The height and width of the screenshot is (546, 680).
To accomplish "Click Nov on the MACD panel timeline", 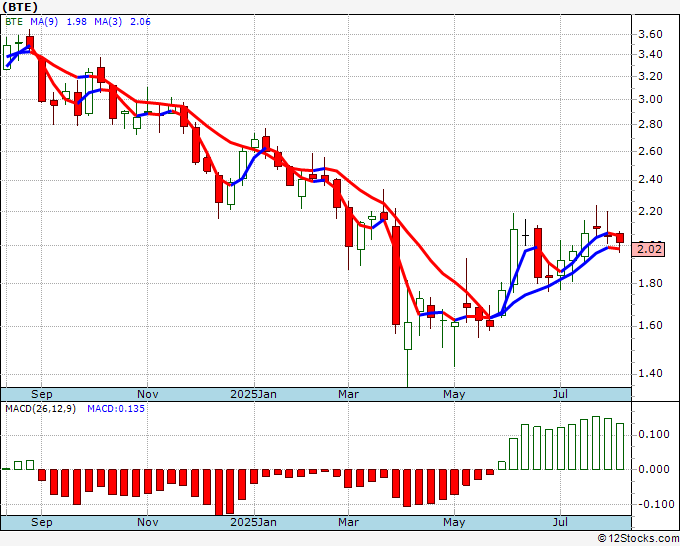I will (147, 522).
